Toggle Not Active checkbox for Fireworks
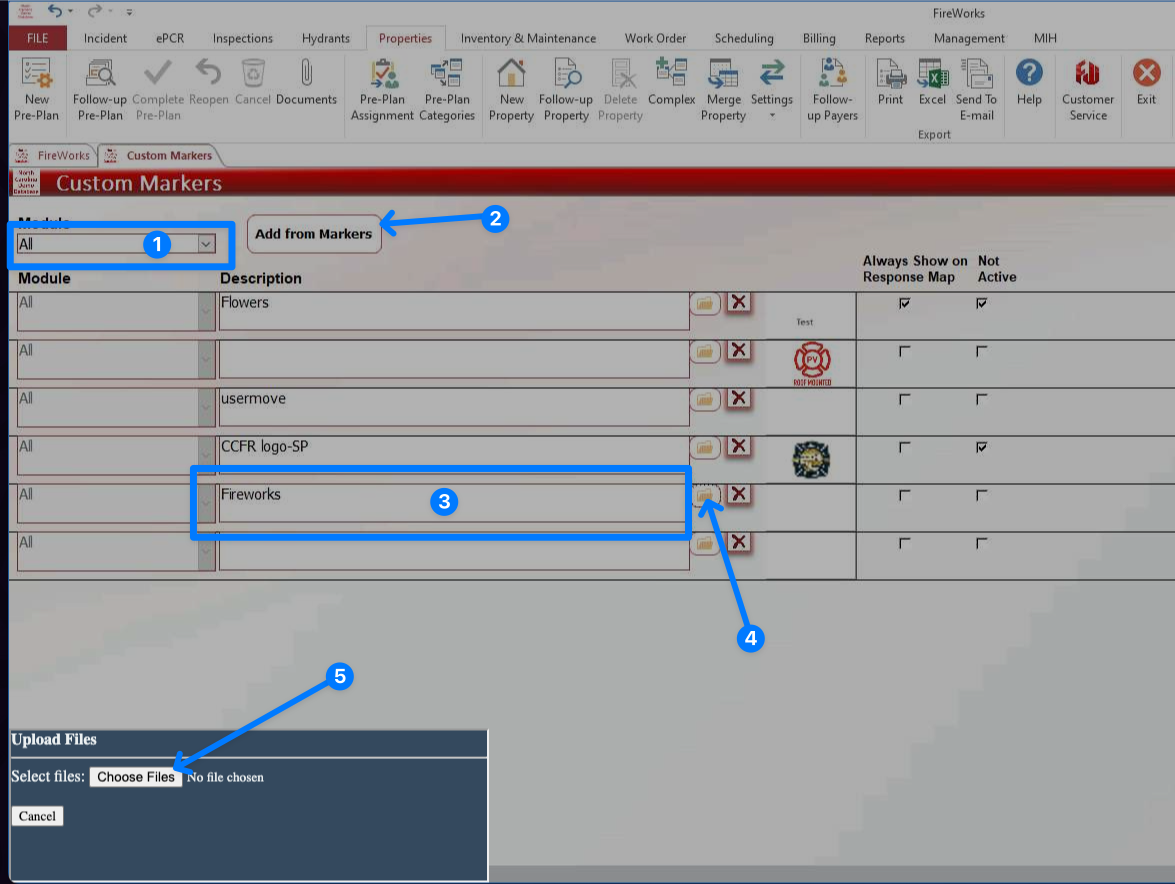 click(x=981, y=495)
